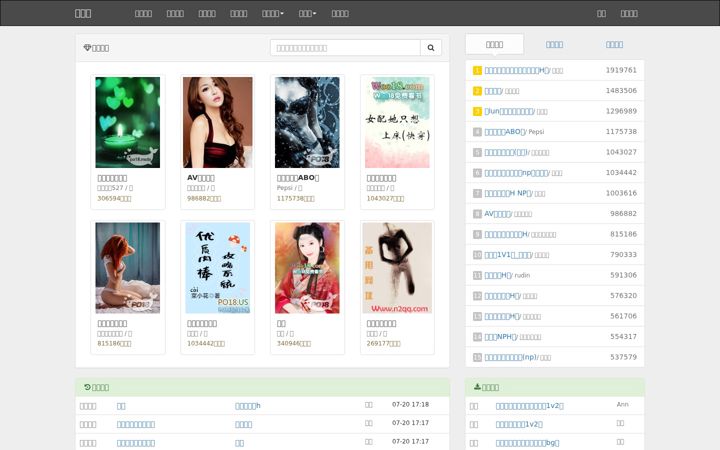
Task: Open the green hearts candle book cover
Action: pos(128,122)
